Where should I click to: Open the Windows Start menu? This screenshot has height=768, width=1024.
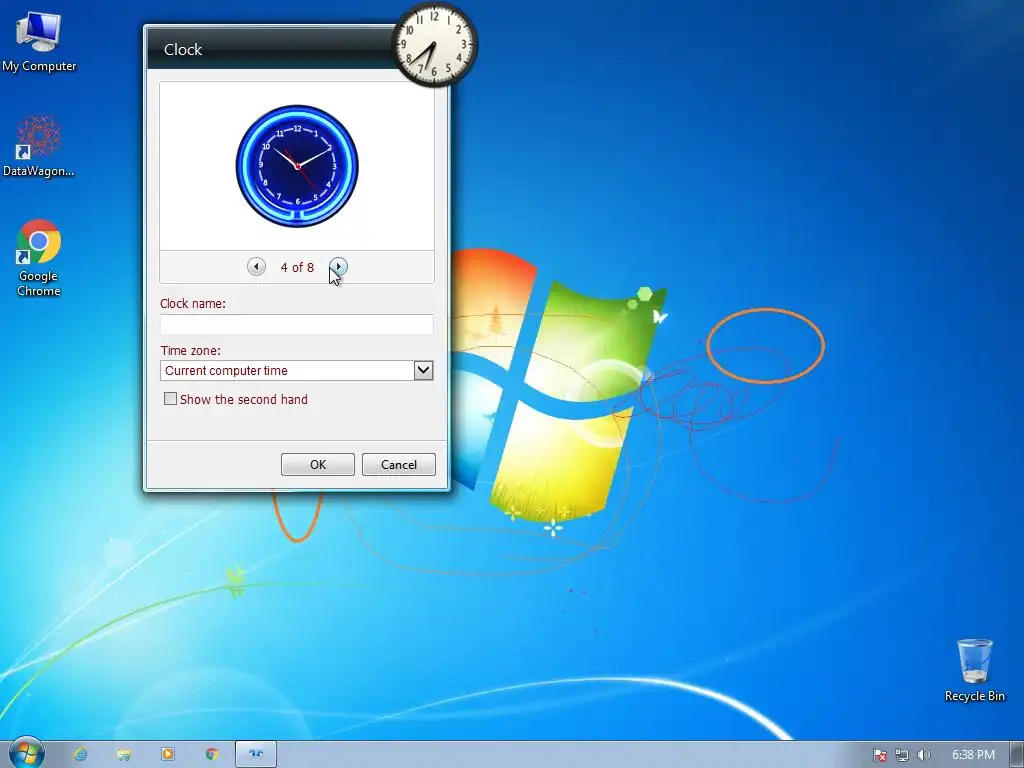(27, 754)
